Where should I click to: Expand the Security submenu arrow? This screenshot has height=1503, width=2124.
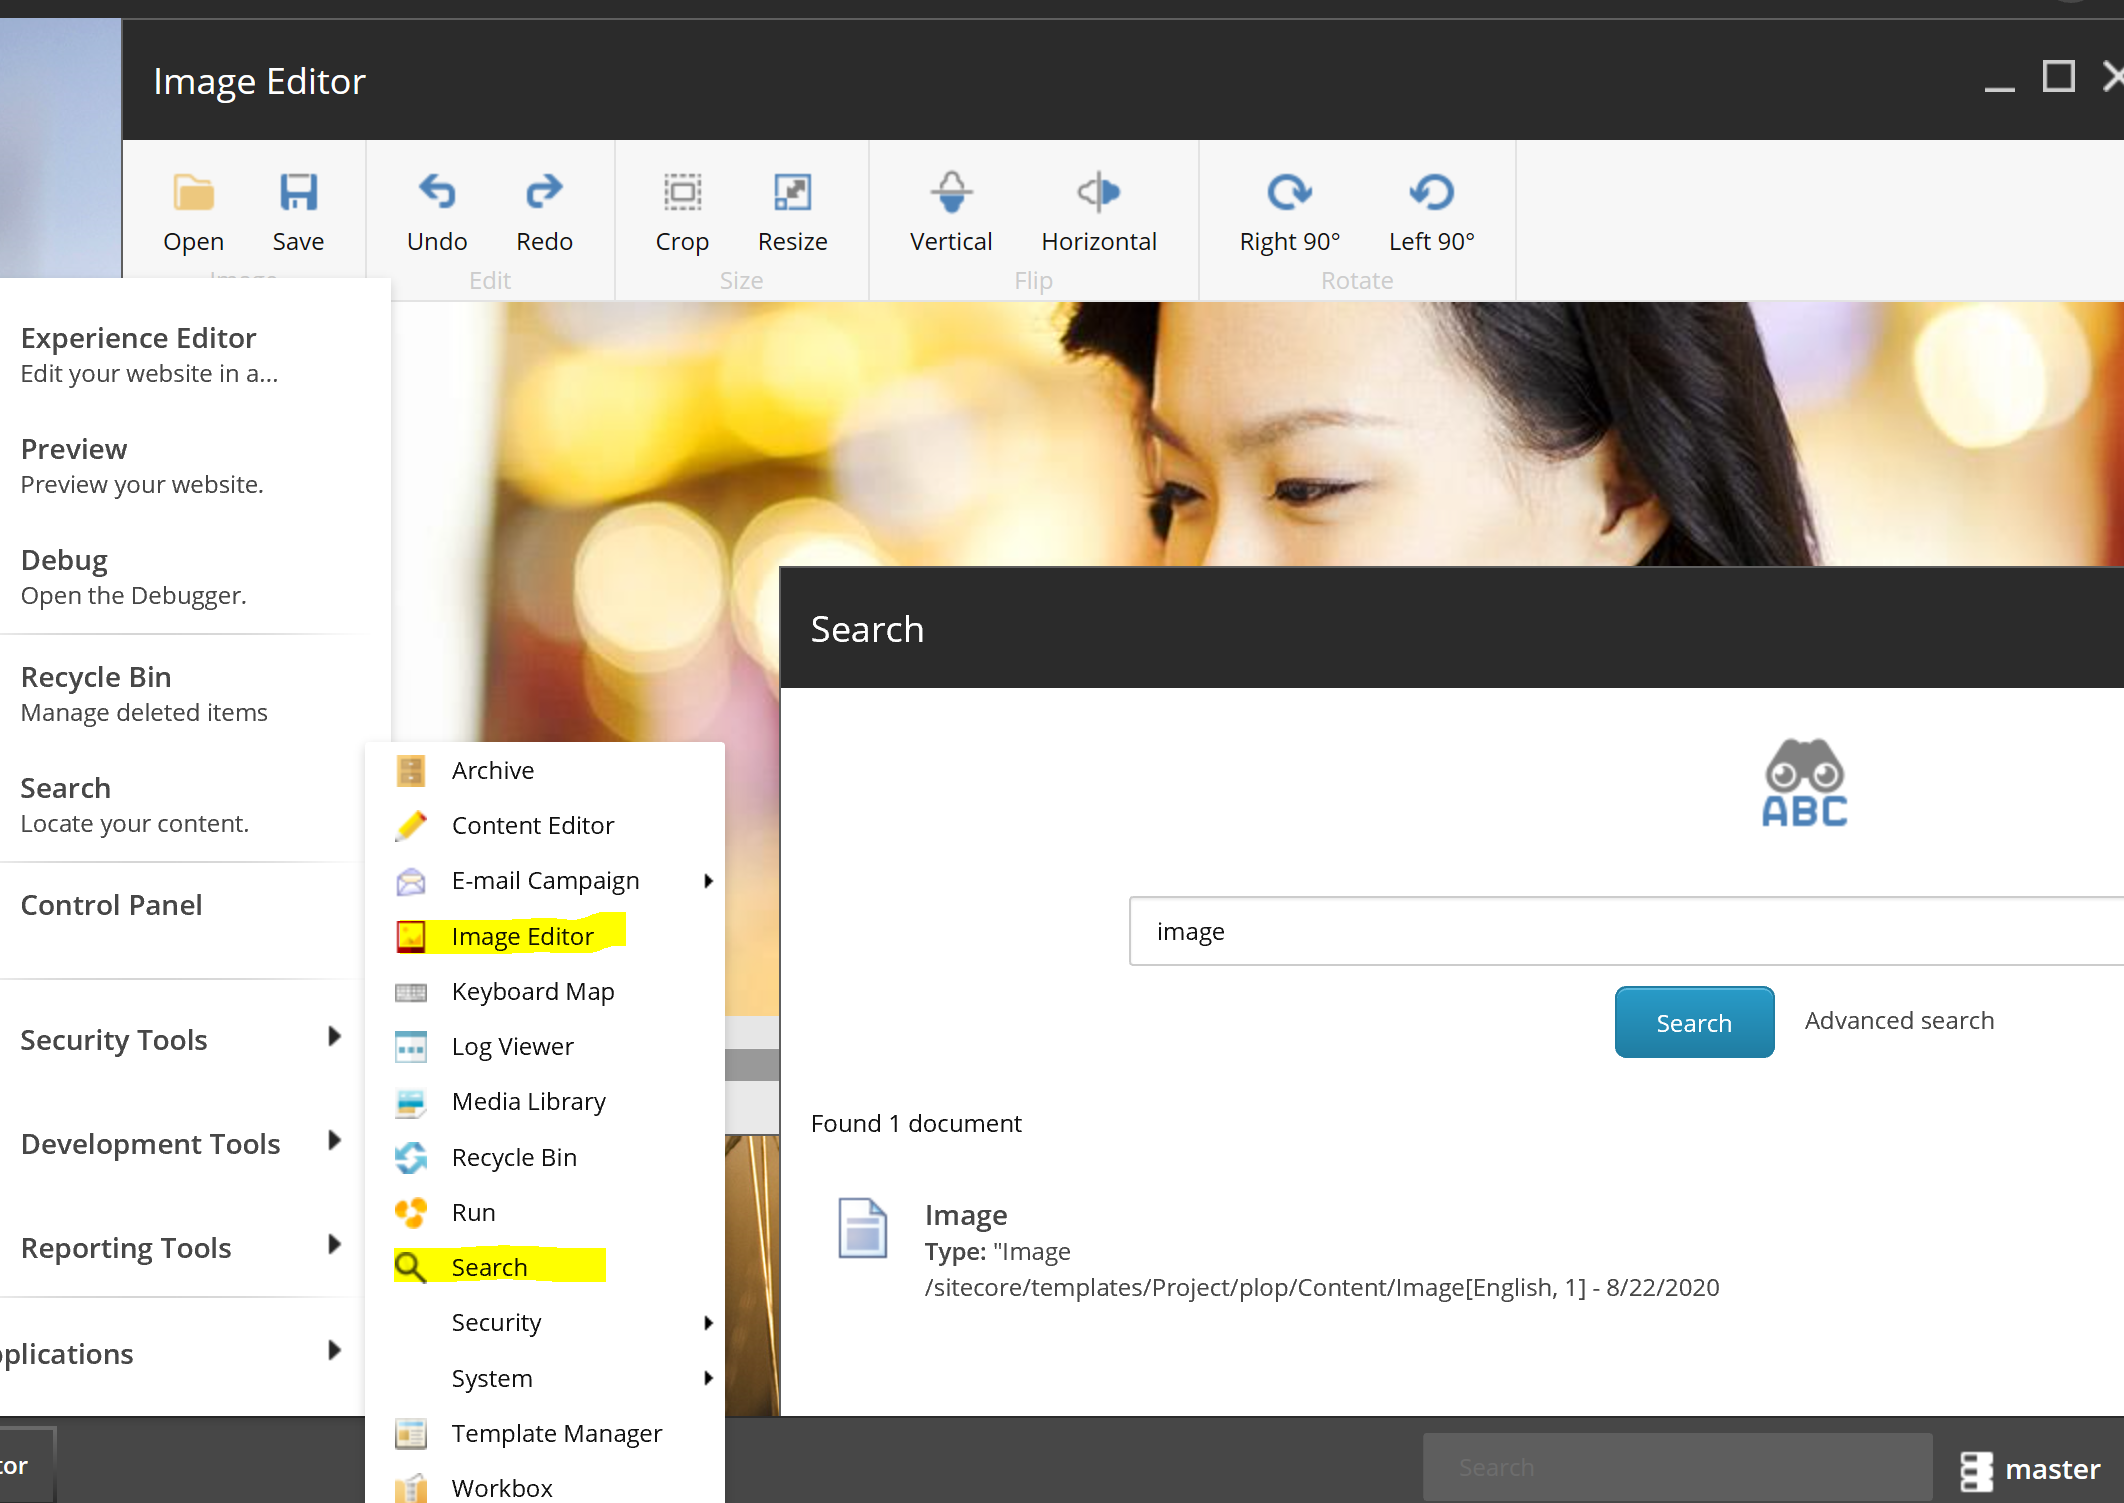[x=708, y=1323]
